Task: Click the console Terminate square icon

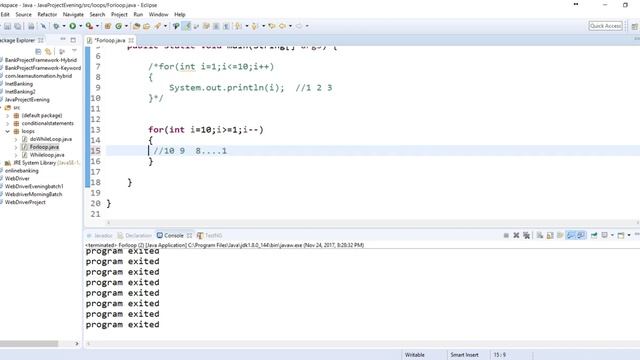Action: (506, 236)
